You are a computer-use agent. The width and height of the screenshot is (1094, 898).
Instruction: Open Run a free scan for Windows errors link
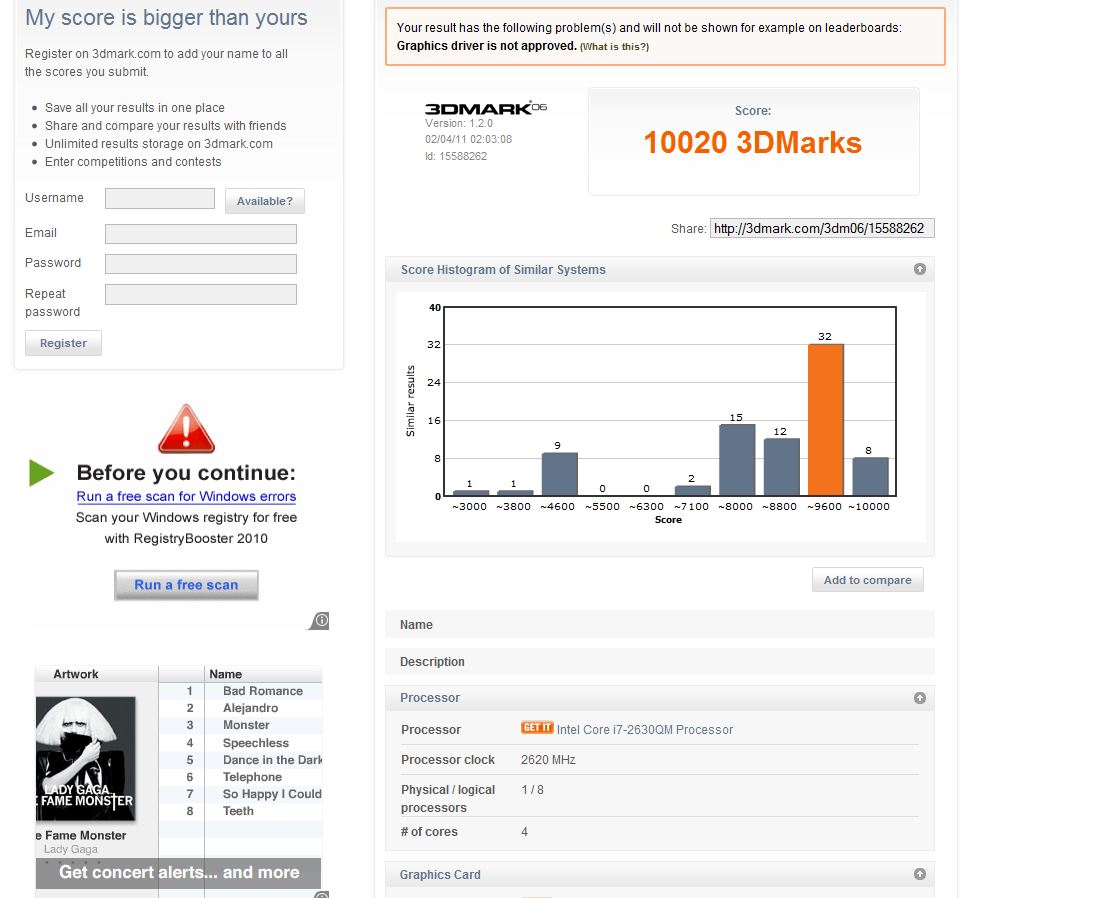pyautogui.click(x=186, y=496)
